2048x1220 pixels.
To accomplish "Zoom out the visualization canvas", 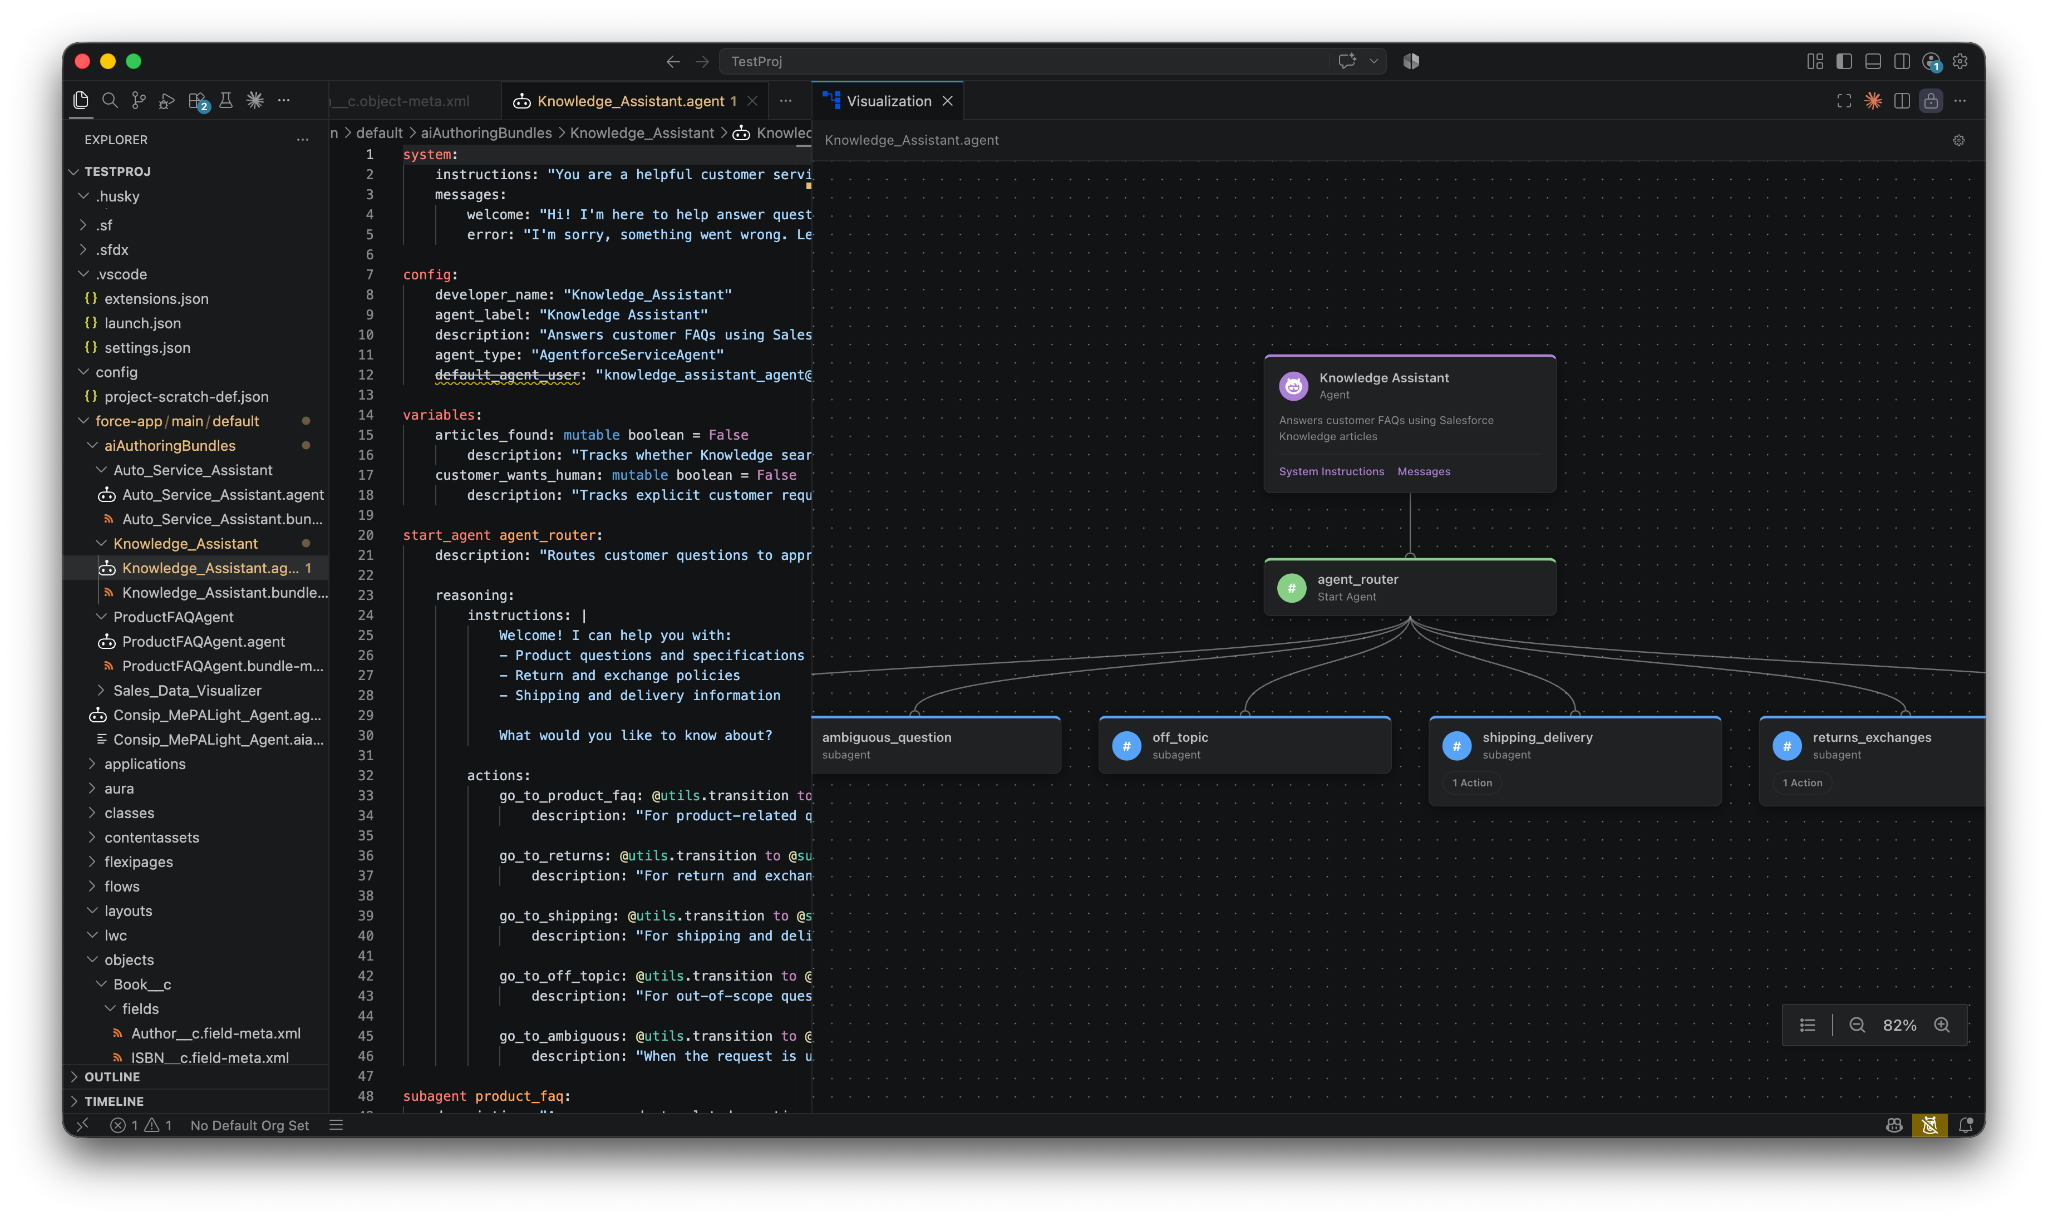I will (1857, 1025).
